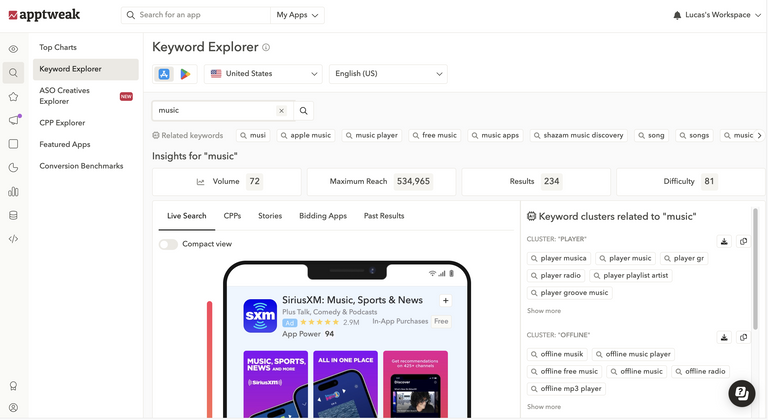Image resolution: width=768 pixels, height=420 pixels.
Task: Select the 'player playlist artist' keyword
Action: (631, 275)
